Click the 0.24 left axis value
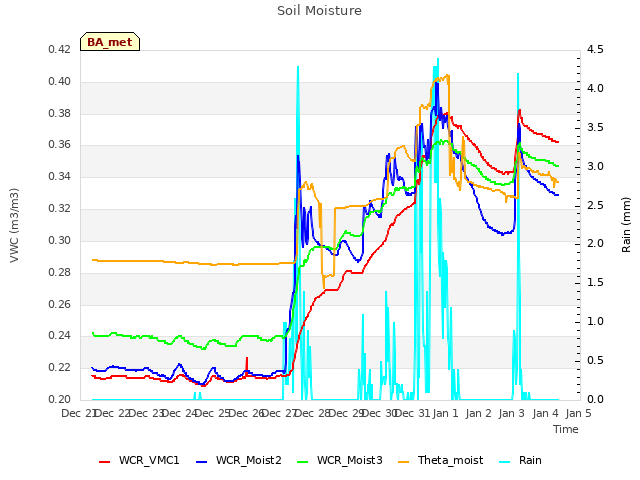Viewport: 640px width, 480px height. pos(60,336)
